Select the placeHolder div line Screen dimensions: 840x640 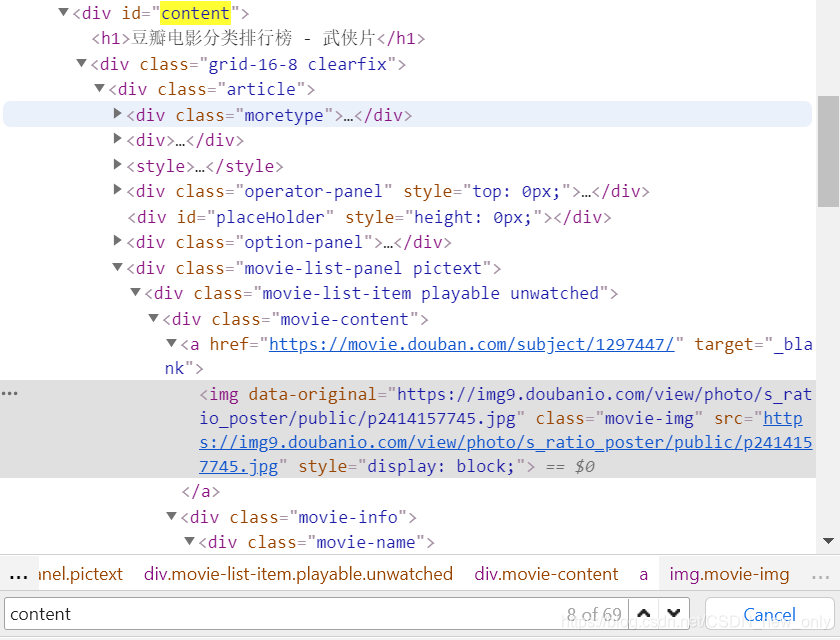coord(369,217)
